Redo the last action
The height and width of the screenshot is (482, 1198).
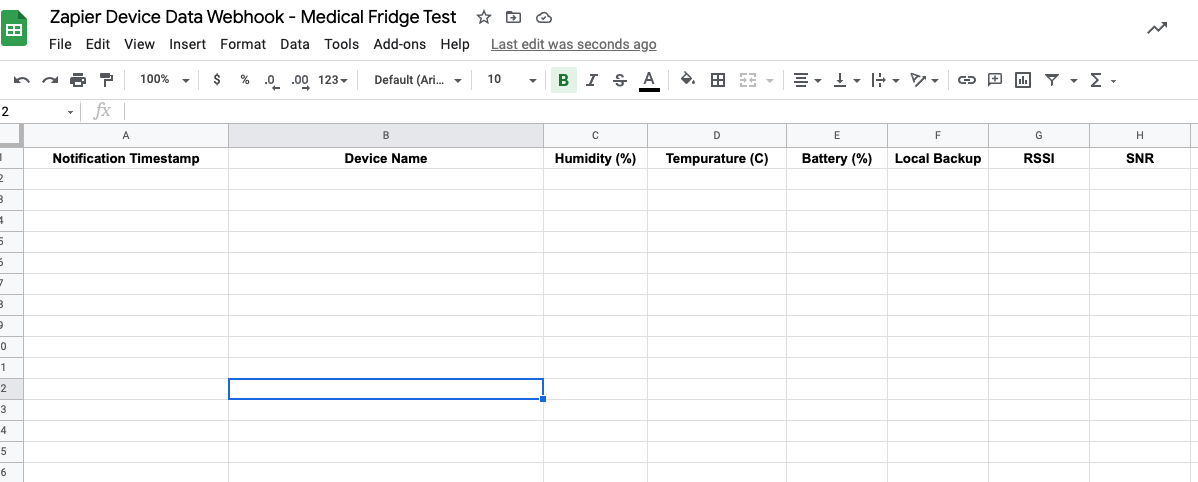click(x=50, y=79)
